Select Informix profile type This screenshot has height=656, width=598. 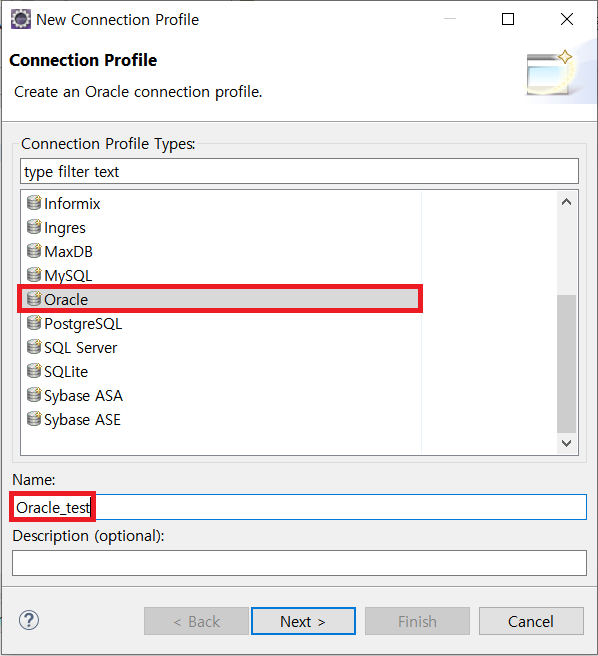72,204
